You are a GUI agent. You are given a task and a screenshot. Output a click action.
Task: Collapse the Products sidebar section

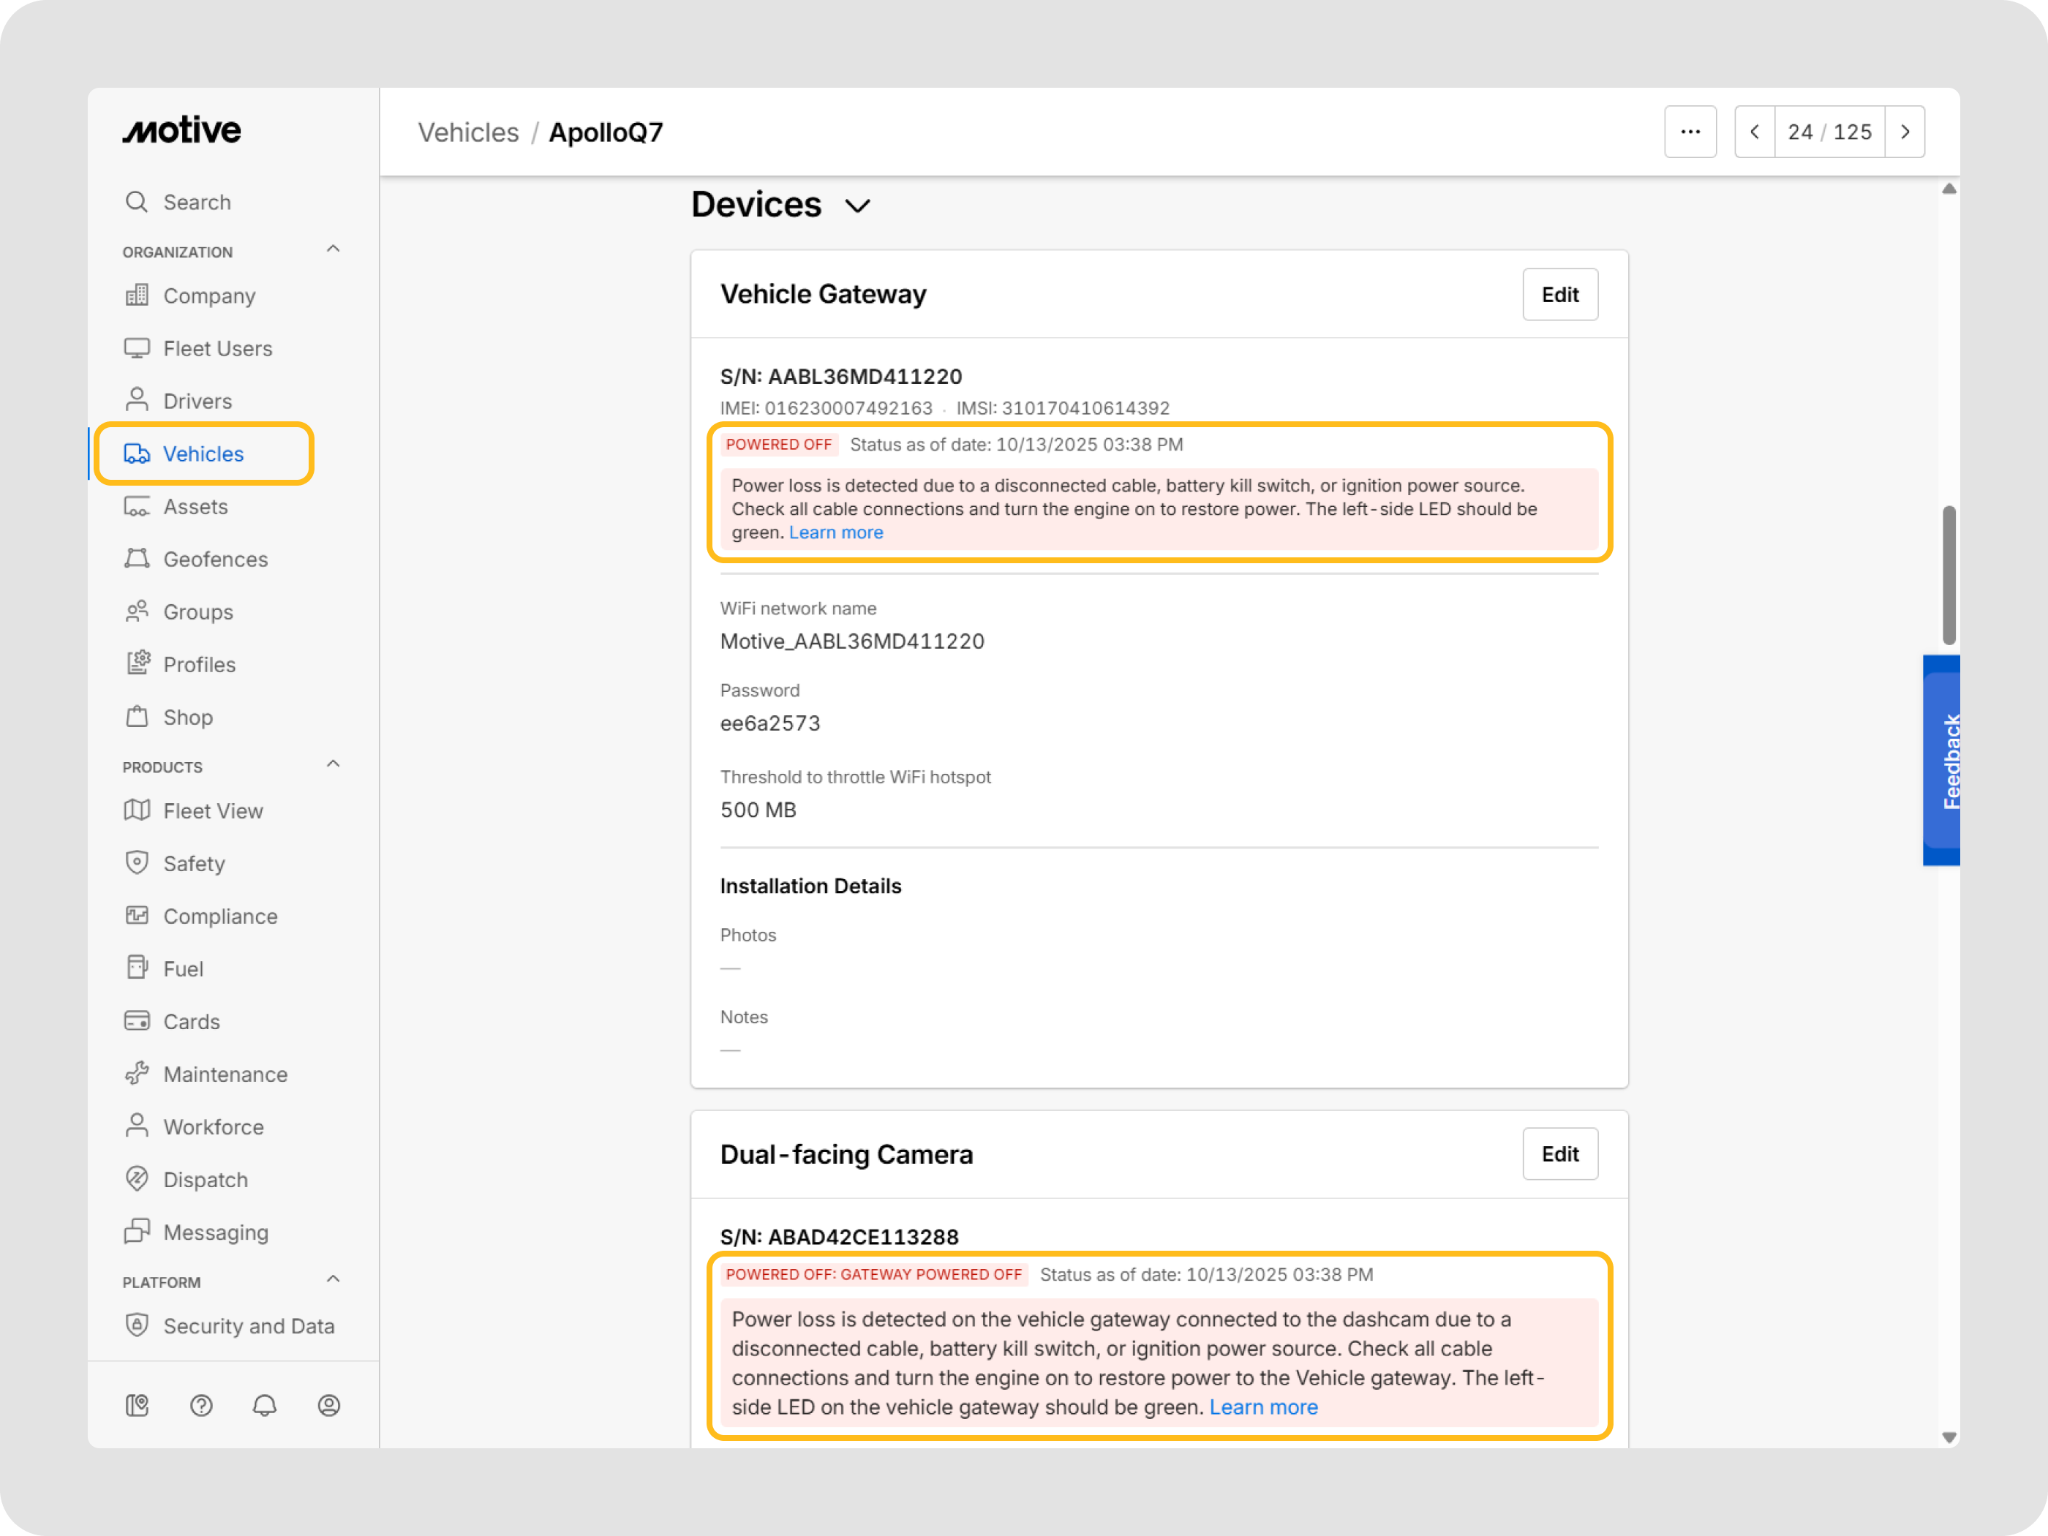333,765
